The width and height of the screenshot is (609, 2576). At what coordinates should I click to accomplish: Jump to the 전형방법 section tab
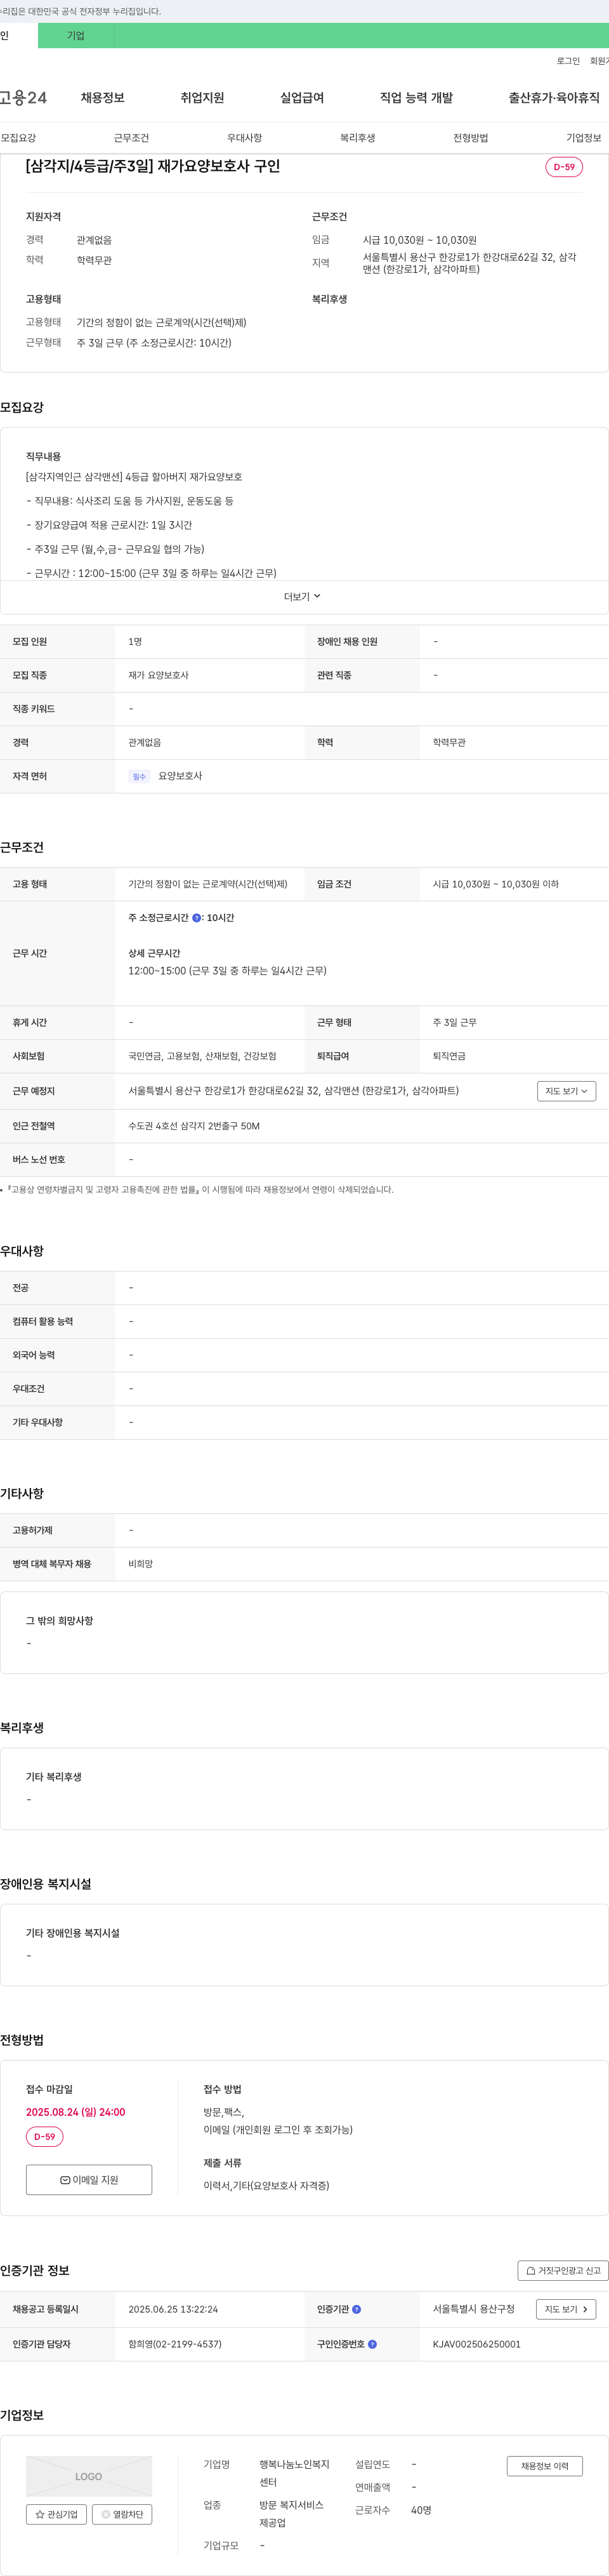click(470, 138)
